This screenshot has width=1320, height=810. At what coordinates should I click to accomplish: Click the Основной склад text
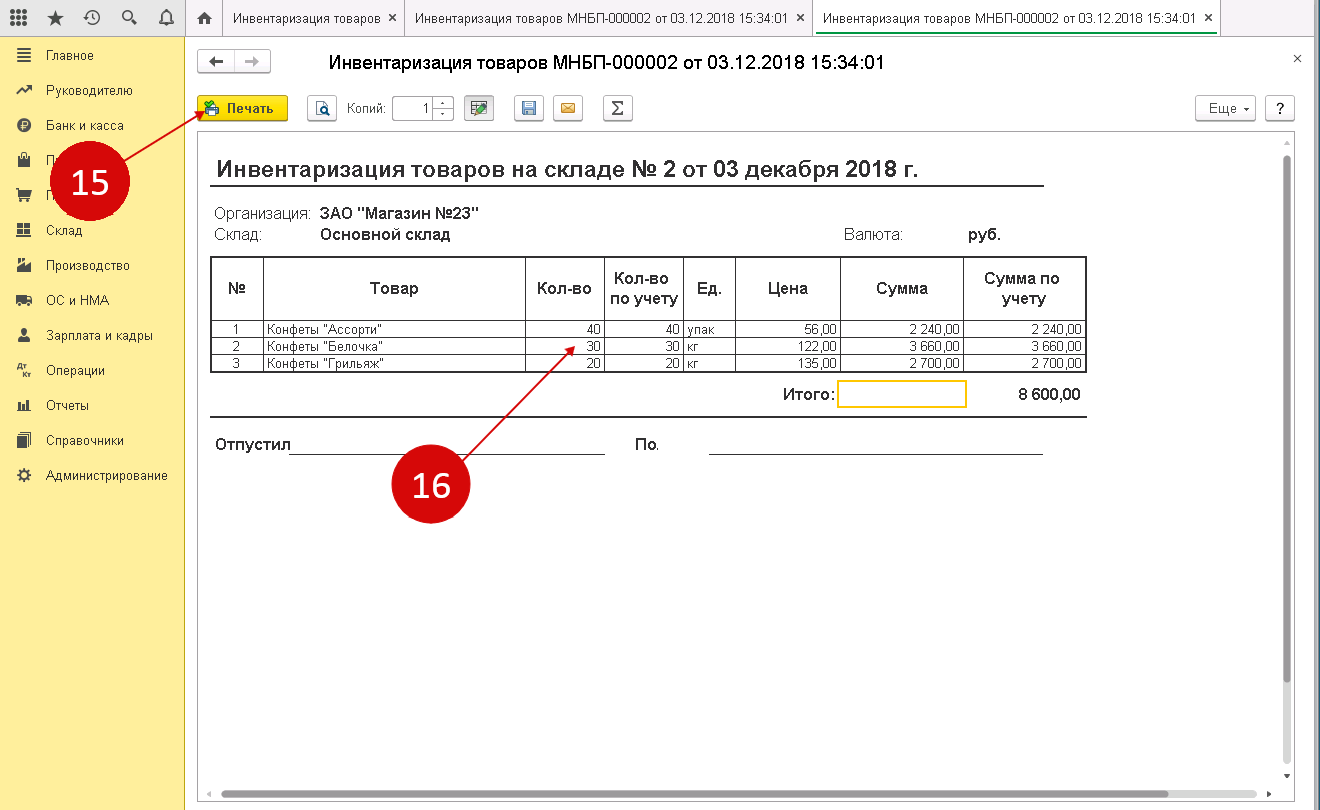[x=385, y=235]
